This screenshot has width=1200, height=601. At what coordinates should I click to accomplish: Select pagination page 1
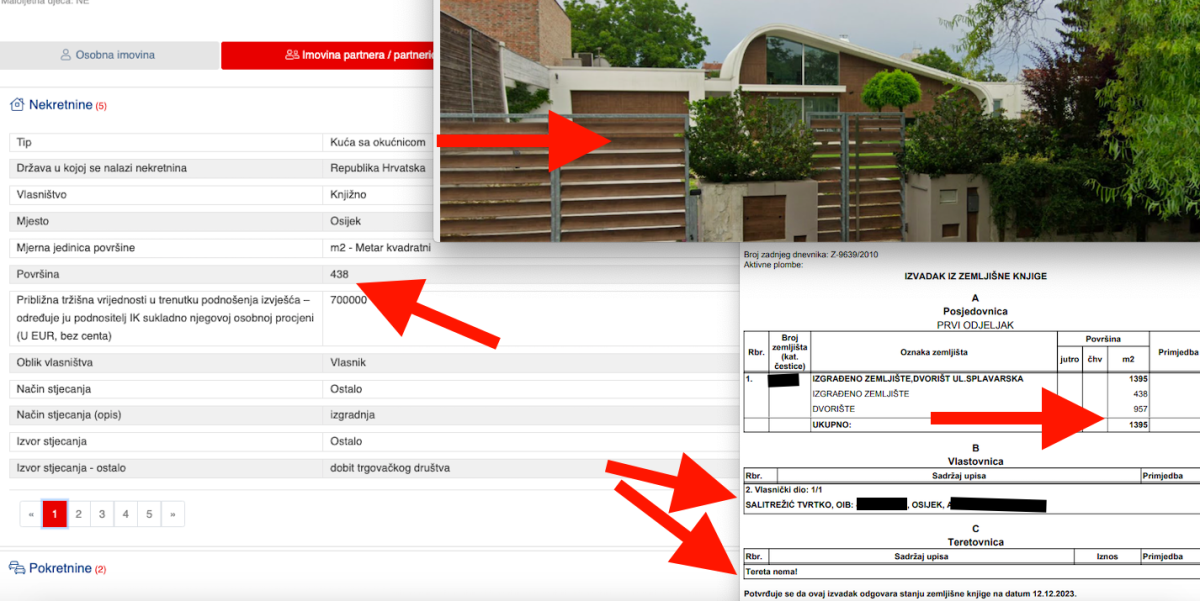pos(54,514)
